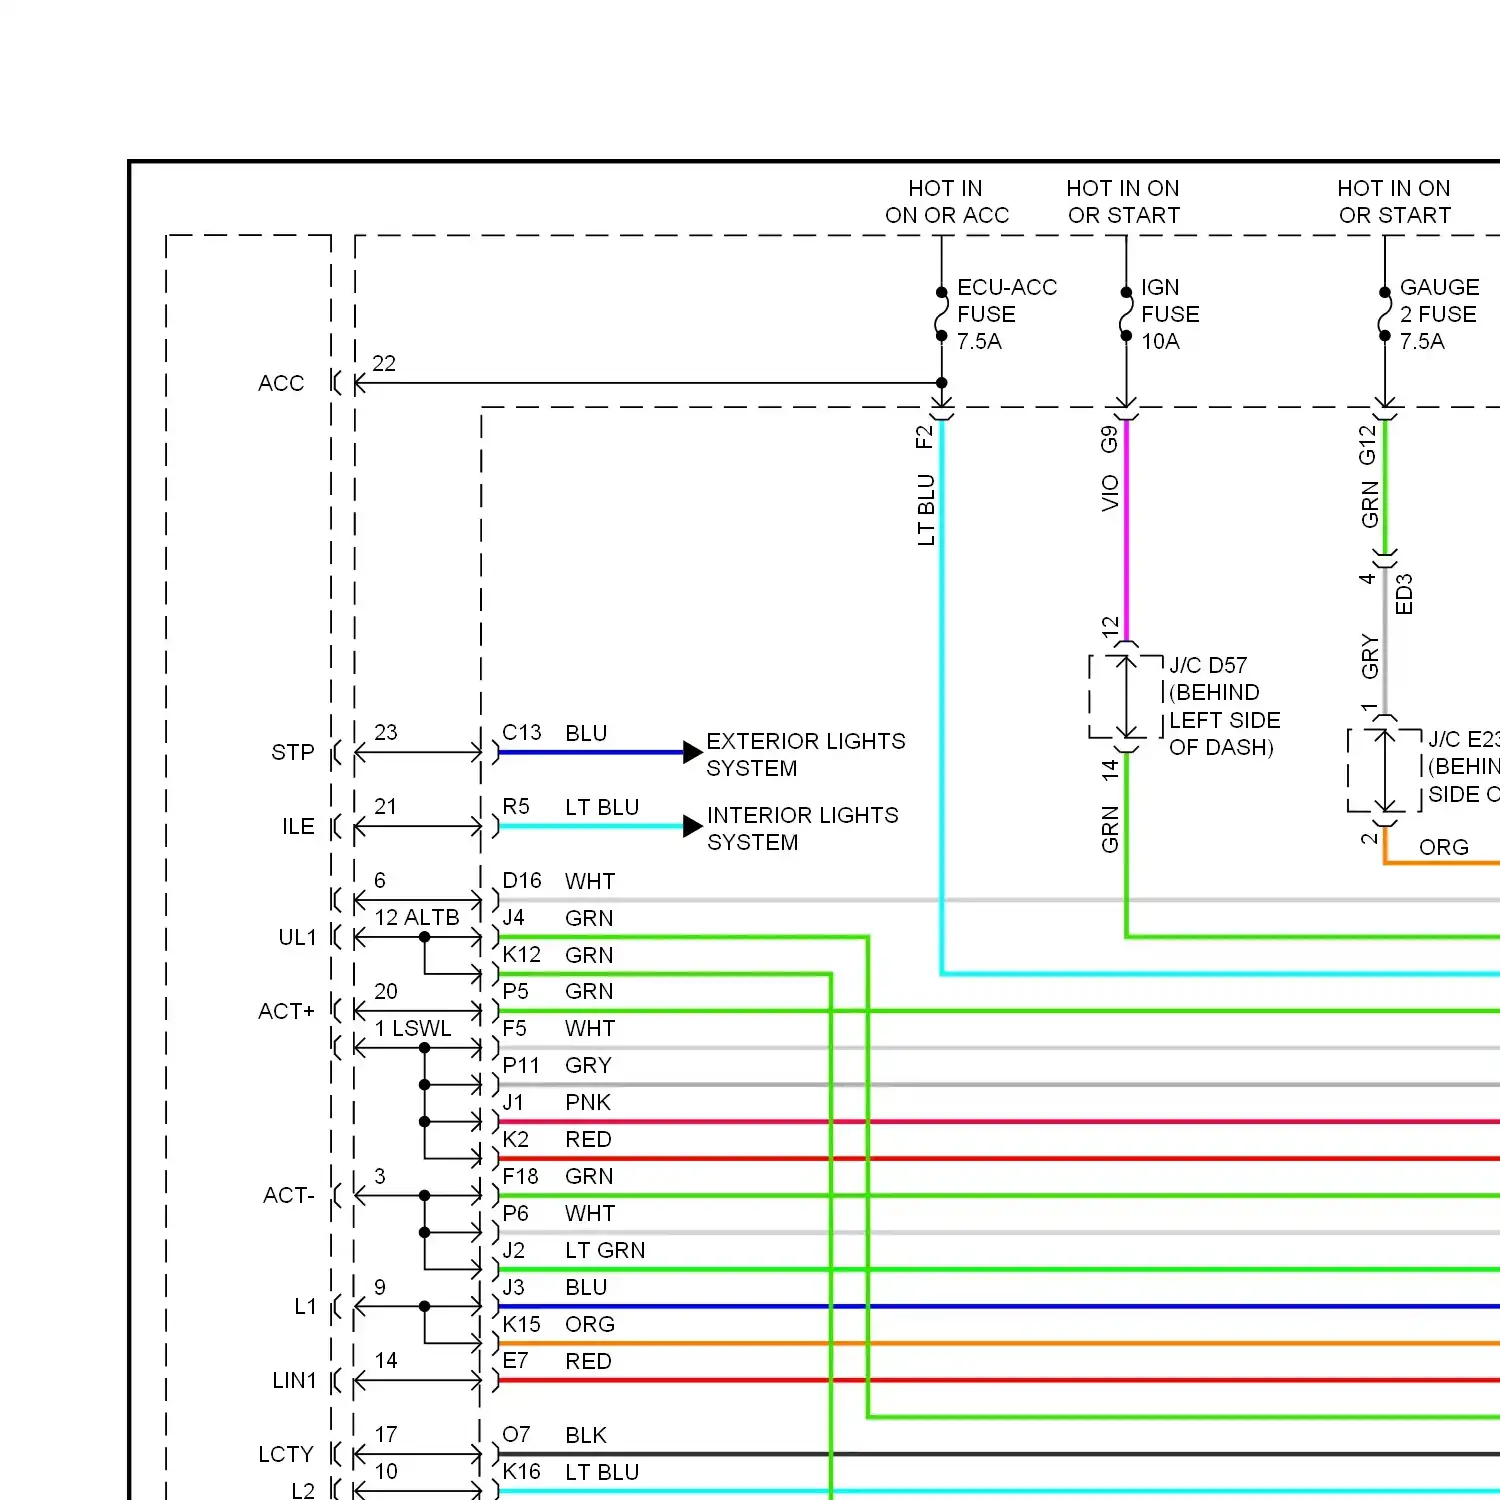Select the P5 GRN wire label
The image size is (1500, 1500).
(557, 991)
